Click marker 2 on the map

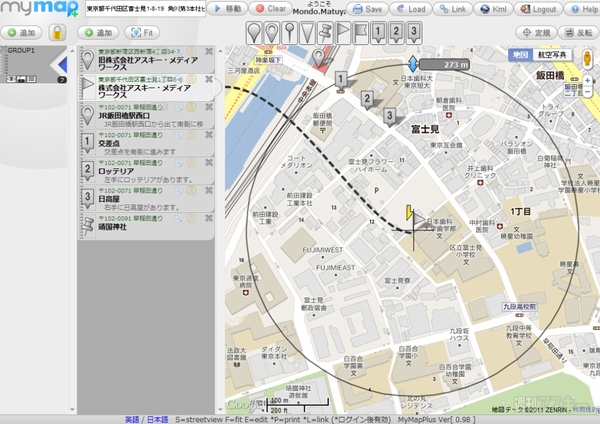367,99
